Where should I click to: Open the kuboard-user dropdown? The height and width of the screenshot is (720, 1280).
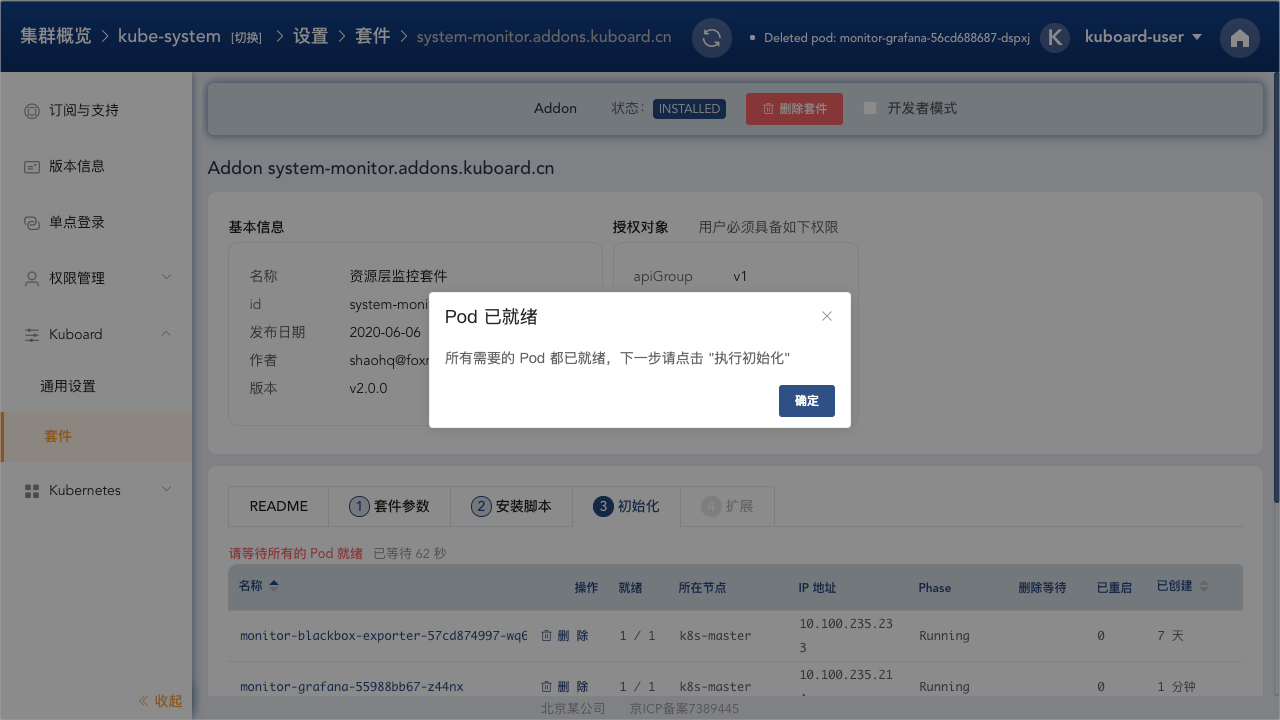(x=1142, y=37)
